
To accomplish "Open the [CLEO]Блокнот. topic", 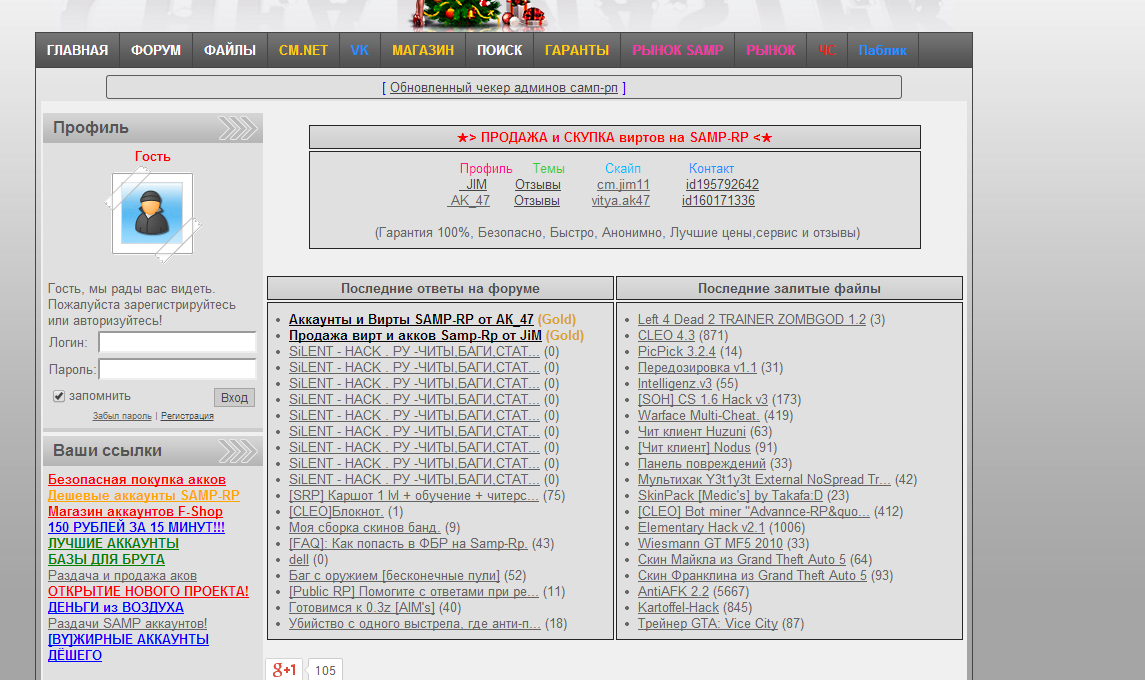I will 336,511.
